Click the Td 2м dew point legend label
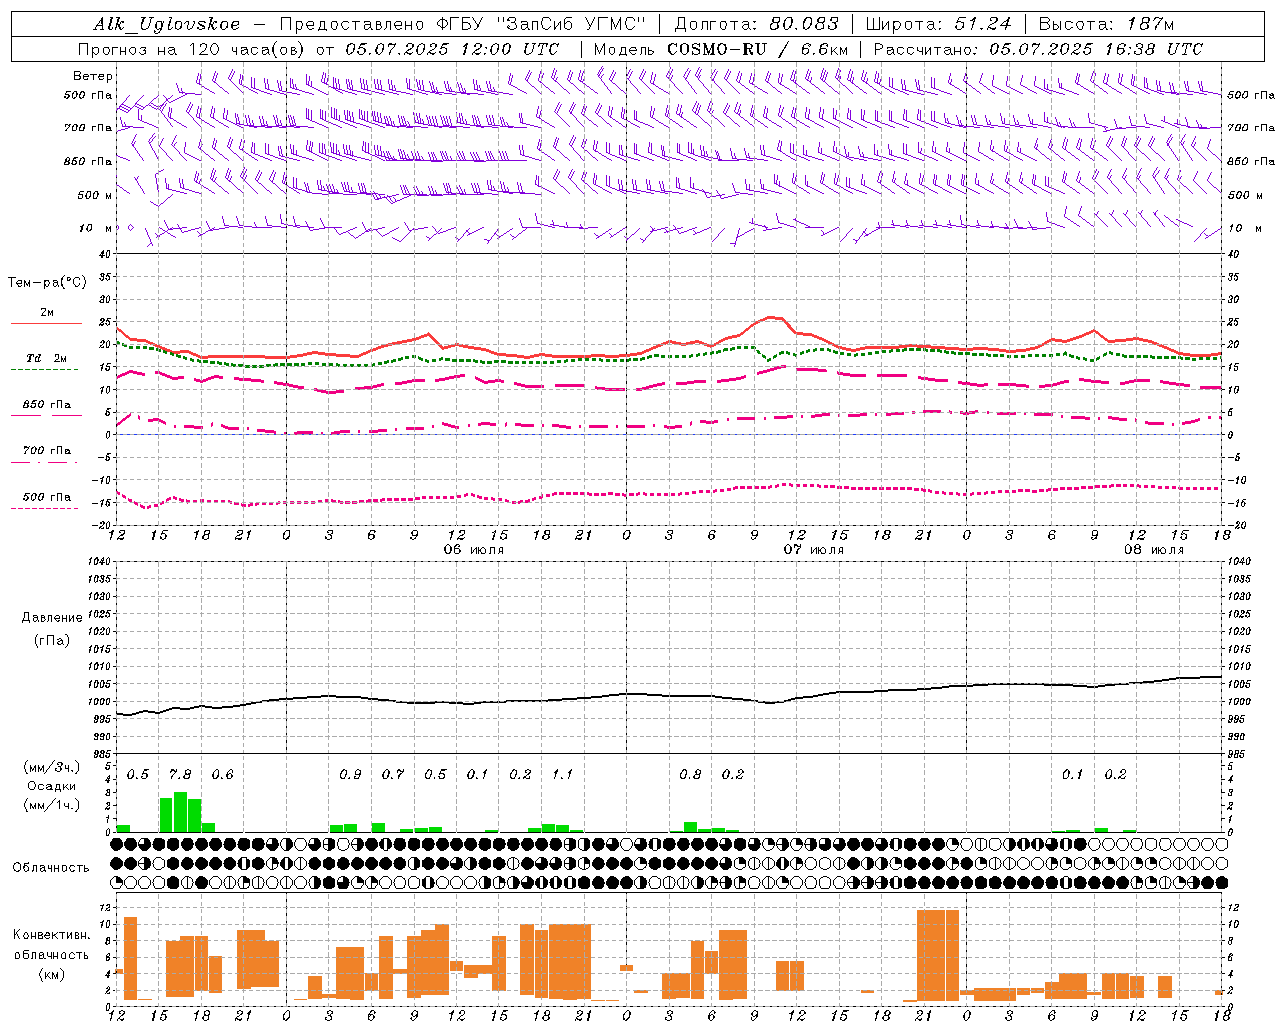Screen dimensions: 1280x1024 pyautogui.click(x=46, y=358)
